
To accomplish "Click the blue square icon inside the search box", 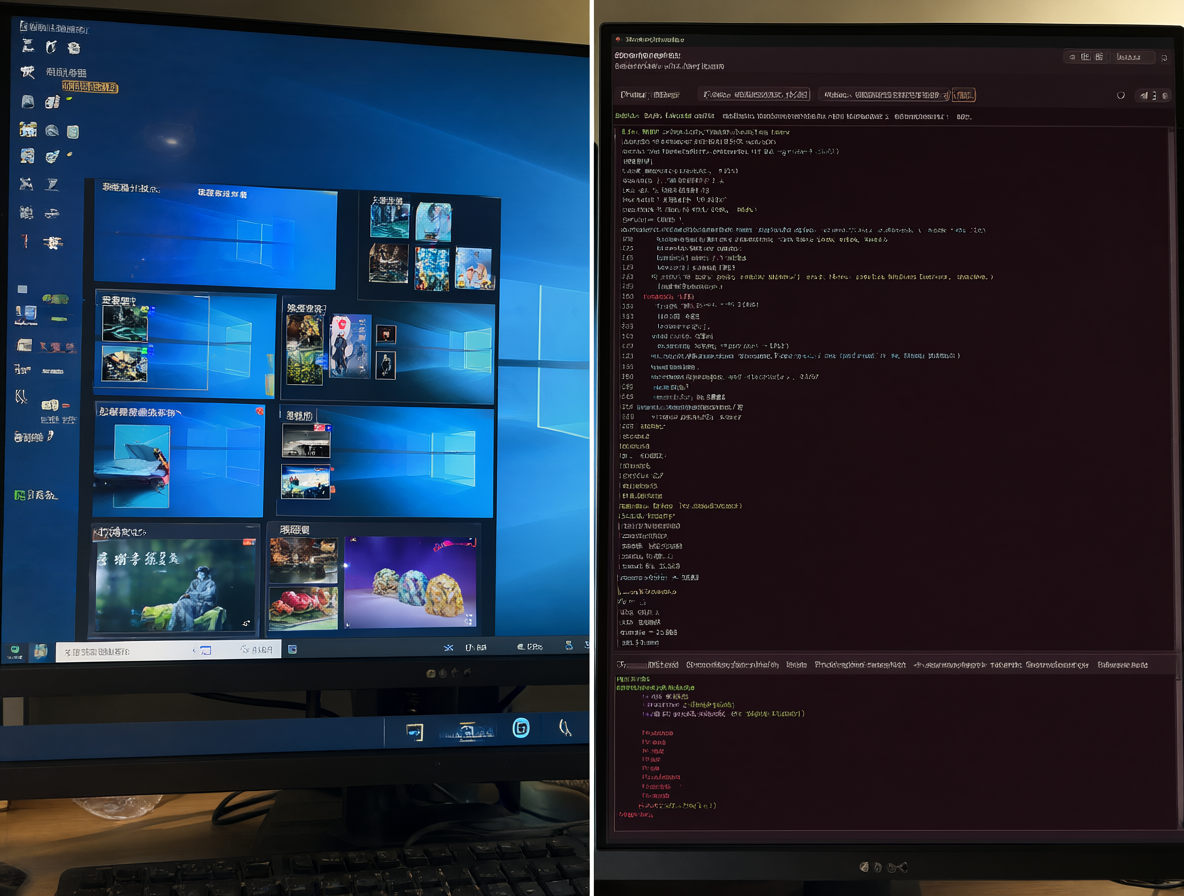I will click(x=205, y=650).
